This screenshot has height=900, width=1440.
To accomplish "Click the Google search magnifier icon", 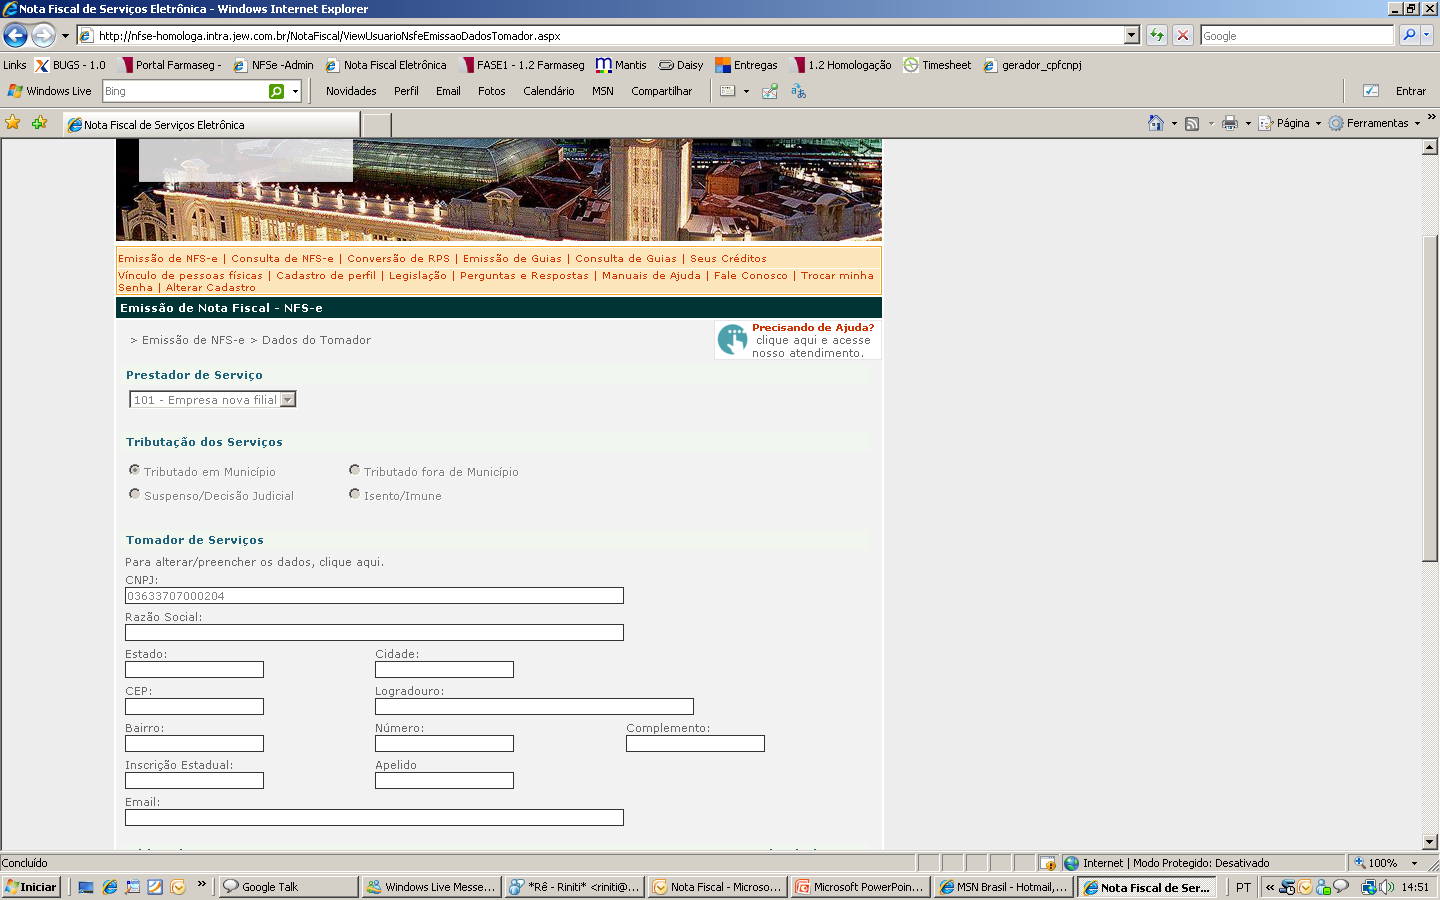I will pos(1409,35).
